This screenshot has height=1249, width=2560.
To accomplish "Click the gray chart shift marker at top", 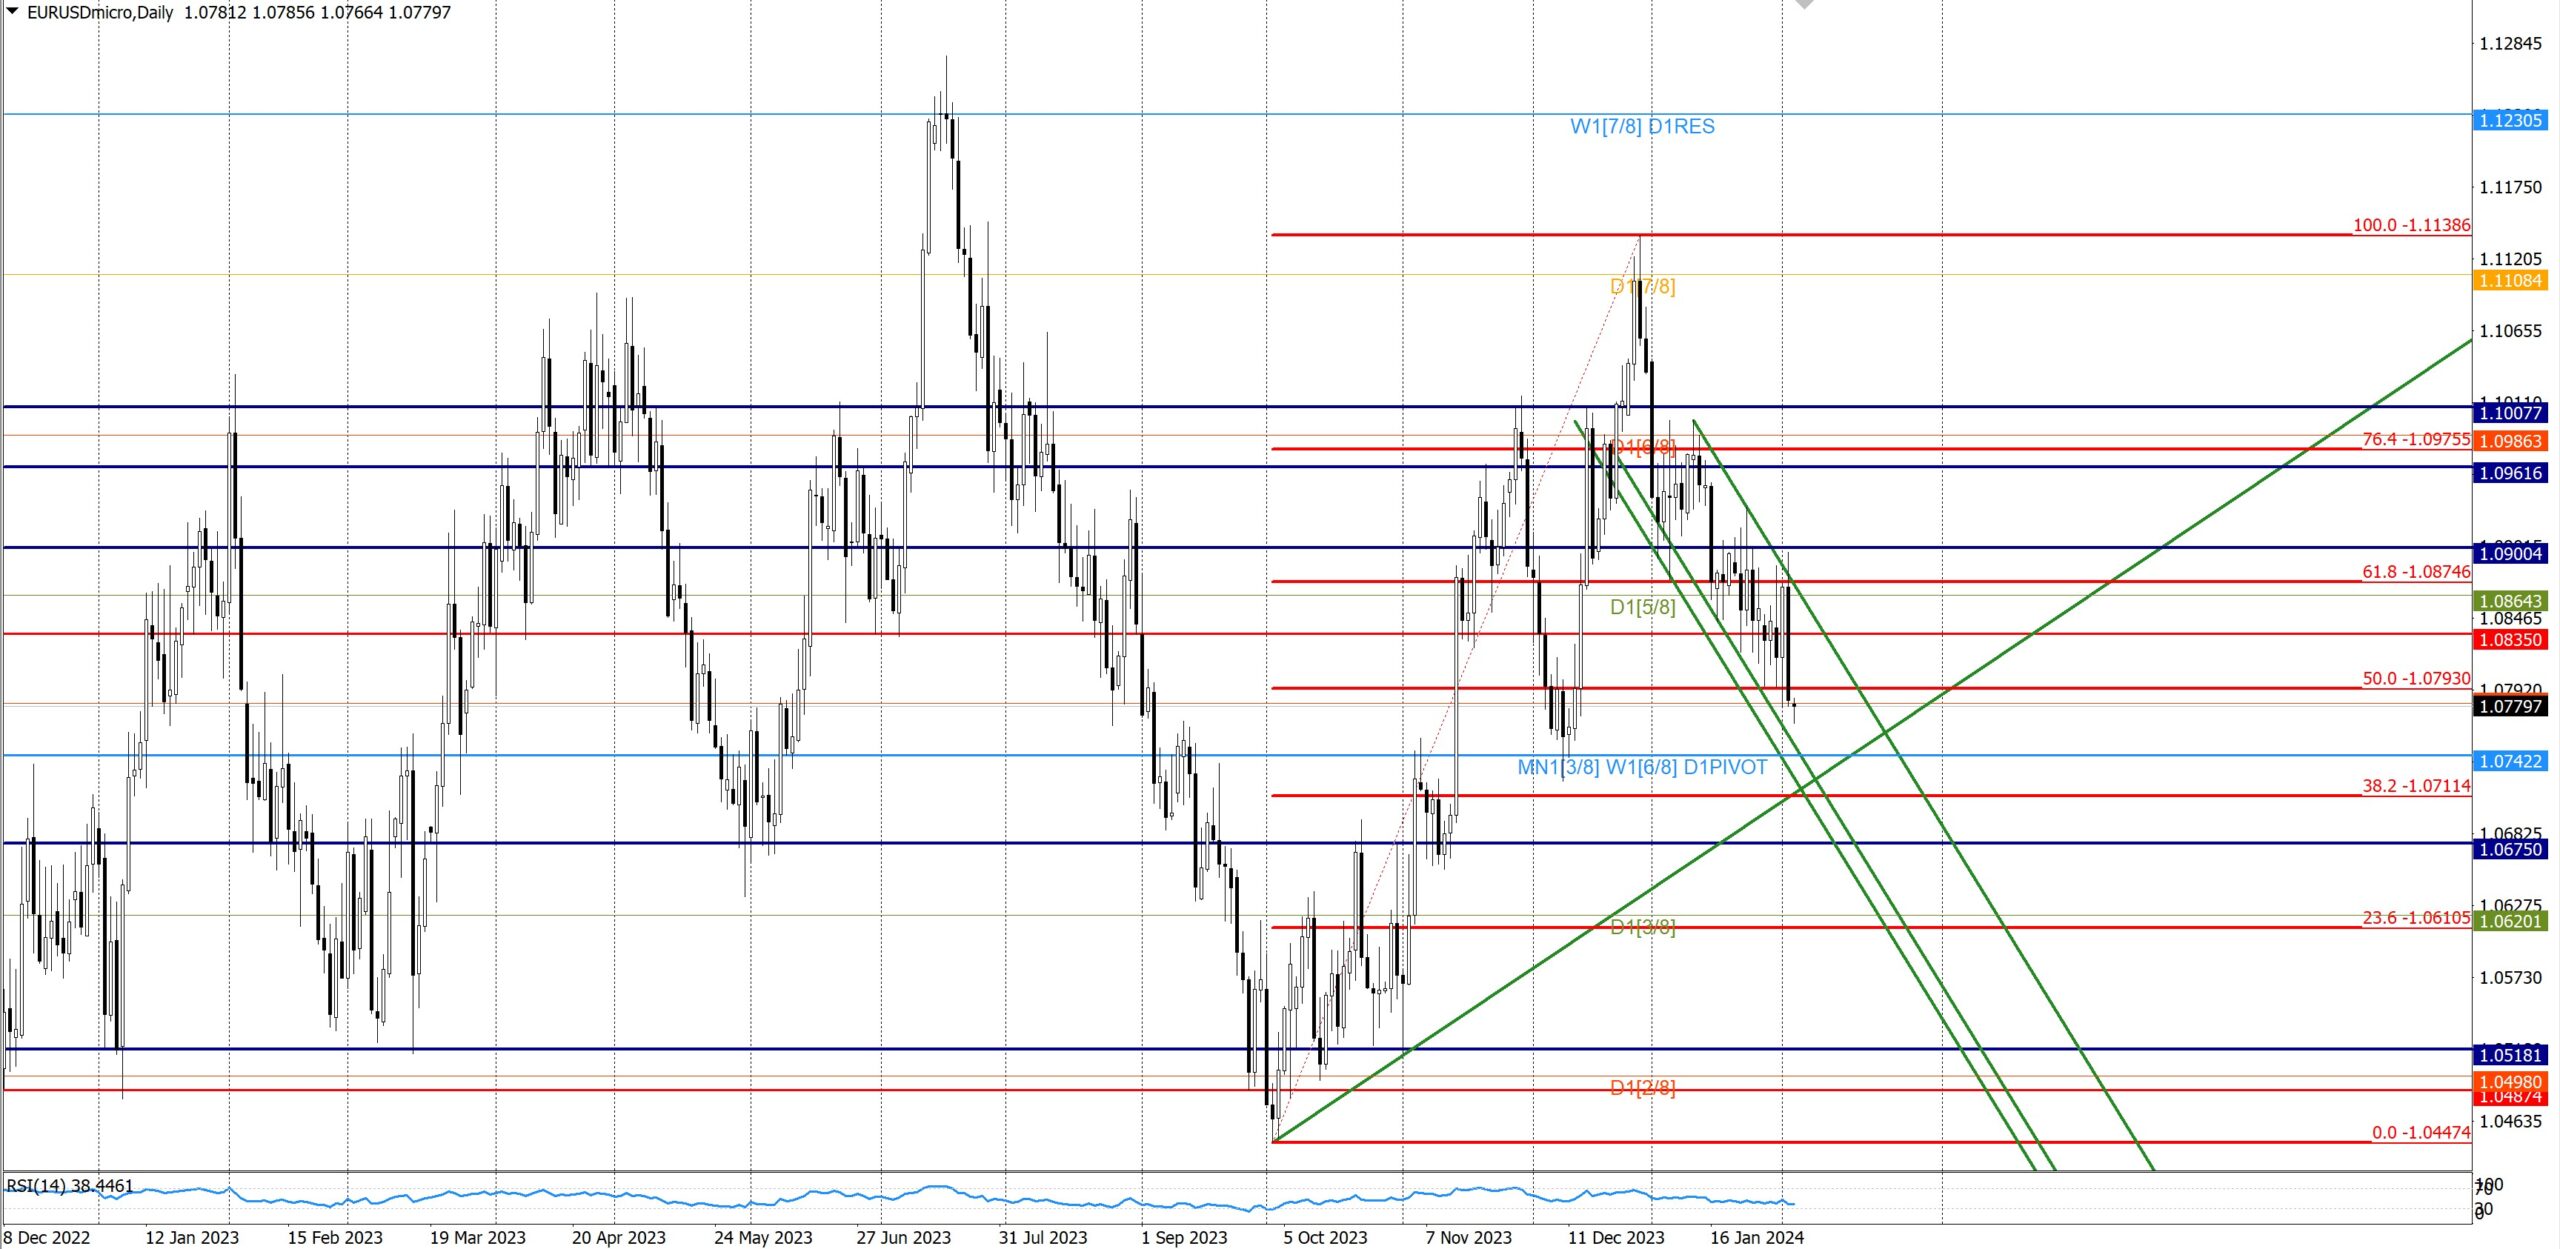I will [x=1804, y=4].
